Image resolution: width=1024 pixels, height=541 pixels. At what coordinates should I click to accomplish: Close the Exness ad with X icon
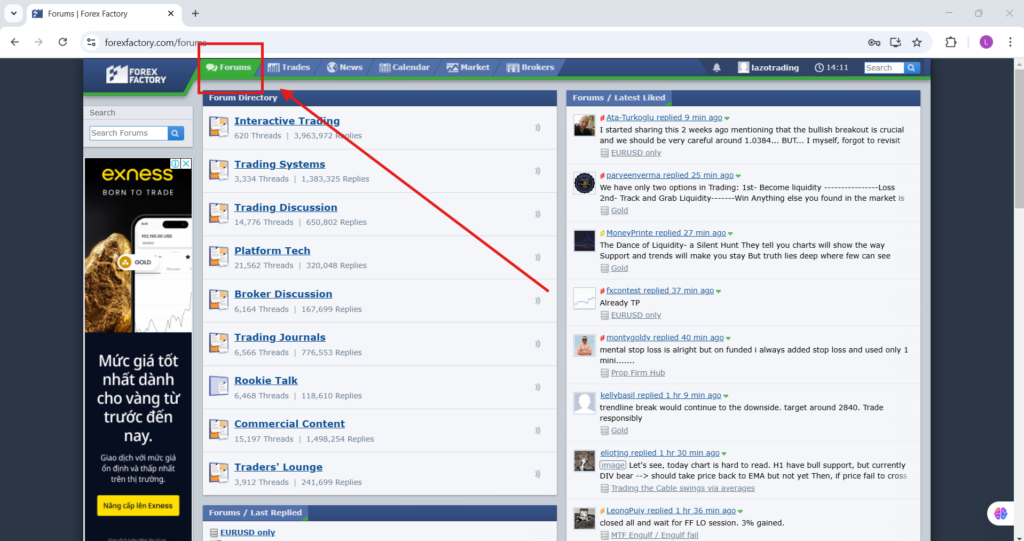186,163
